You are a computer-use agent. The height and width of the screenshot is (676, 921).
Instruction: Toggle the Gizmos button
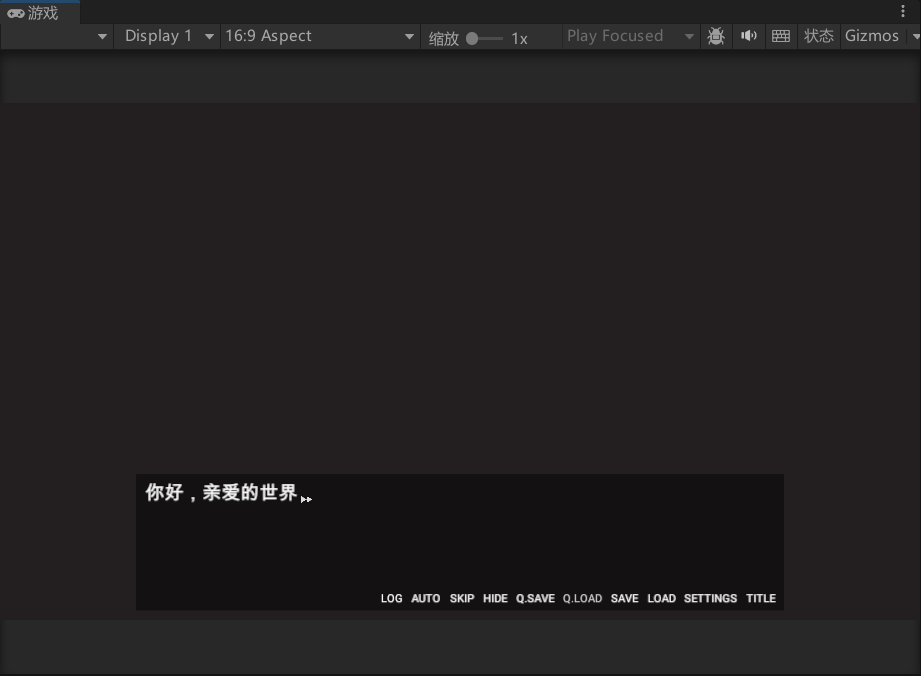pos(872,36)
